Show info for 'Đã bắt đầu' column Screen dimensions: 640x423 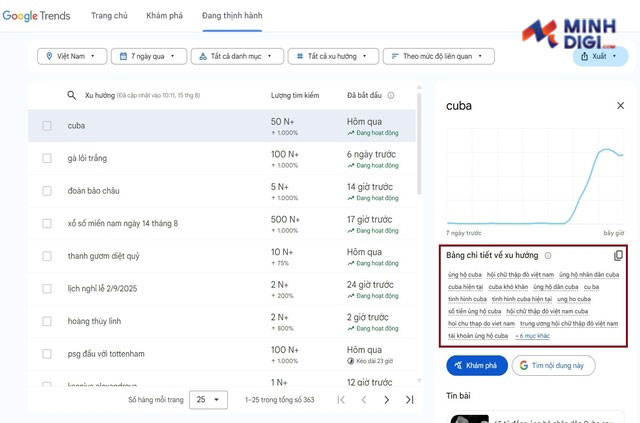click(x=391, y=96)
